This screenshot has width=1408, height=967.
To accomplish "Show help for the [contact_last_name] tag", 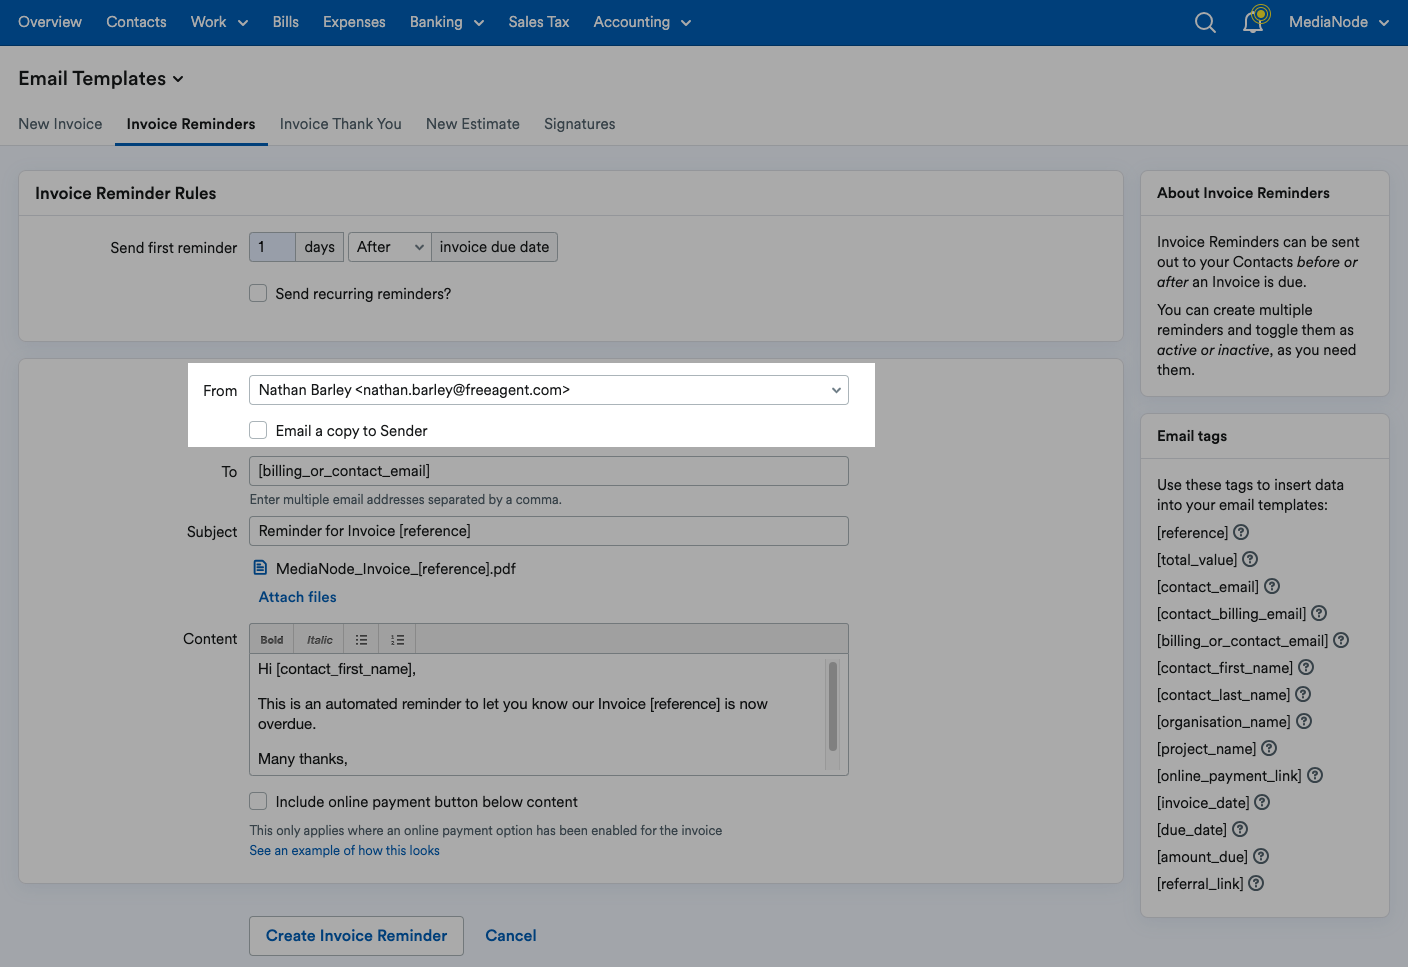I will (x=1303, y=694).
